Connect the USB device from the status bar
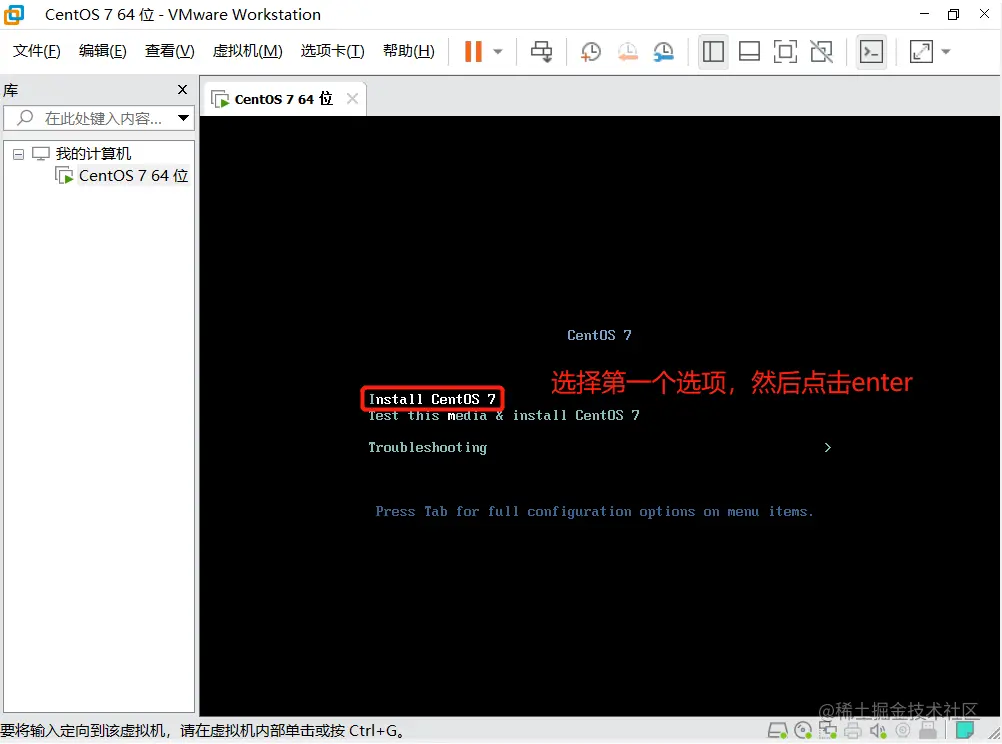 (926, 731)
